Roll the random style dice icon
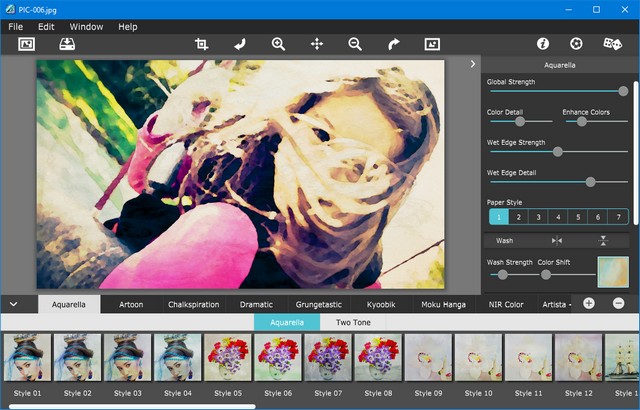Viewport: 640px width, 410px height. pyautogui.click(x=612, y=44)
